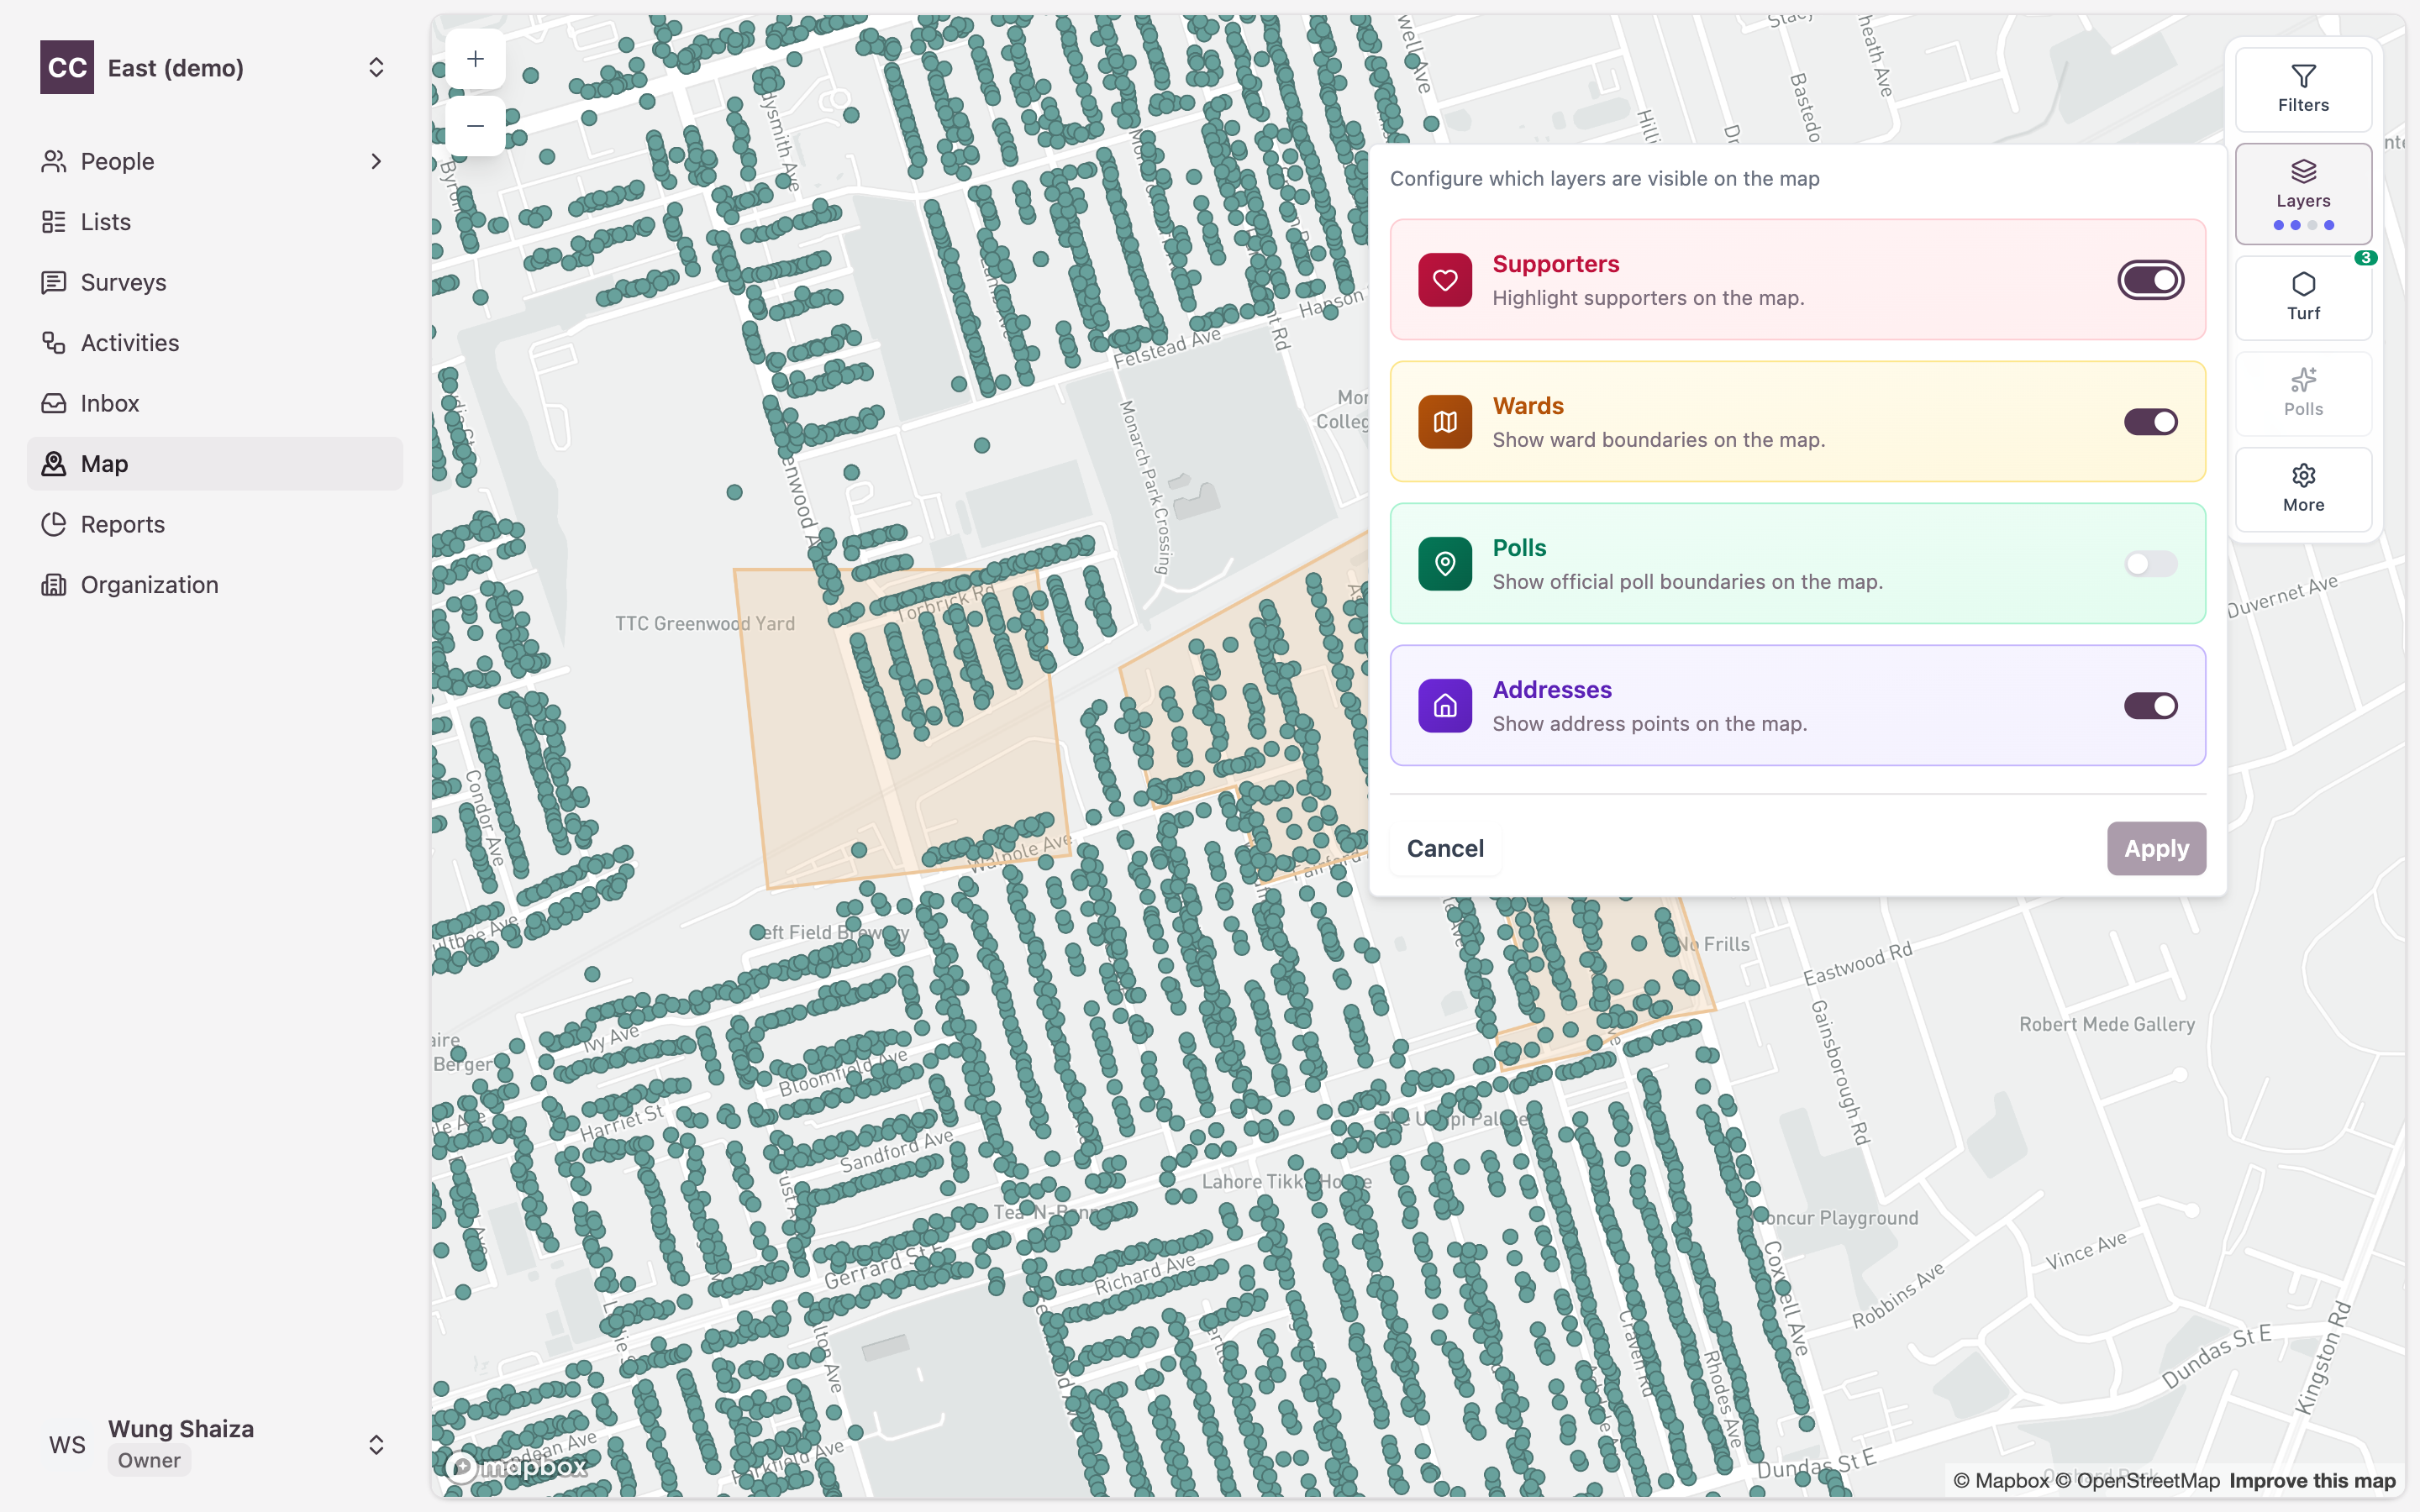
Task: Open the Wung Shaiza user menu chevrons
Action: pyautogui.click(x=376, y=1445)
